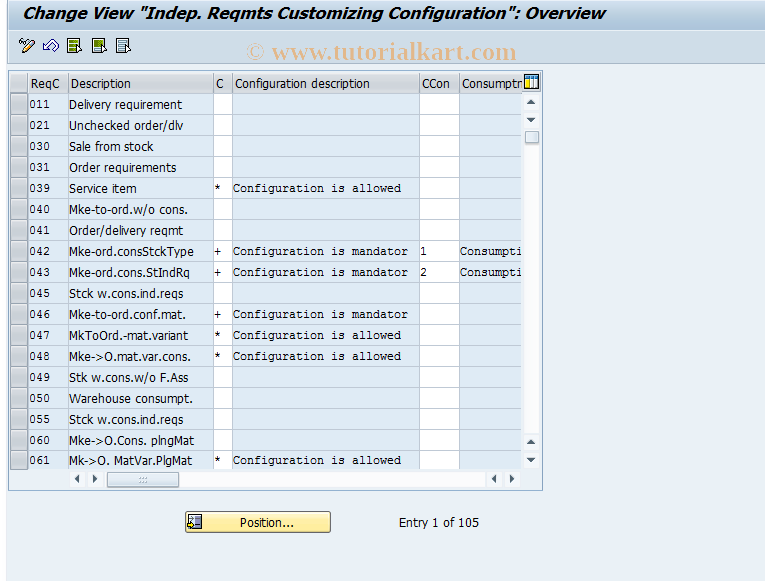Click the Undo Change icon
Screen dimensions: 765x581
pyautogui.click(x=51, y=46)
